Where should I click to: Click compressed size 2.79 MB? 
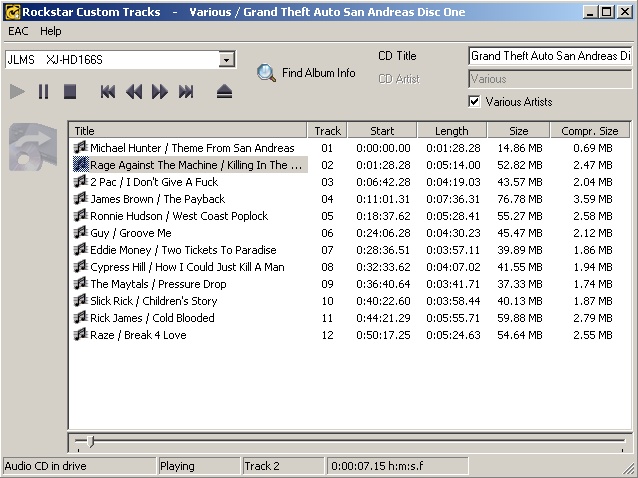click(593, 318)
